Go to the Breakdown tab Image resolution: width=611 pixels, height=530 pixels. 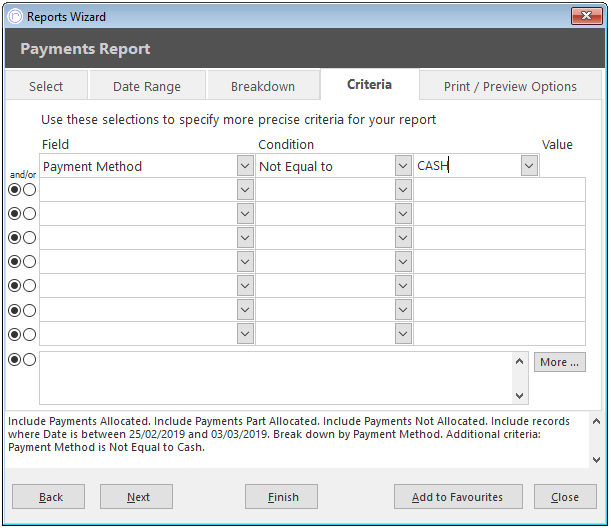click(263, 86)
